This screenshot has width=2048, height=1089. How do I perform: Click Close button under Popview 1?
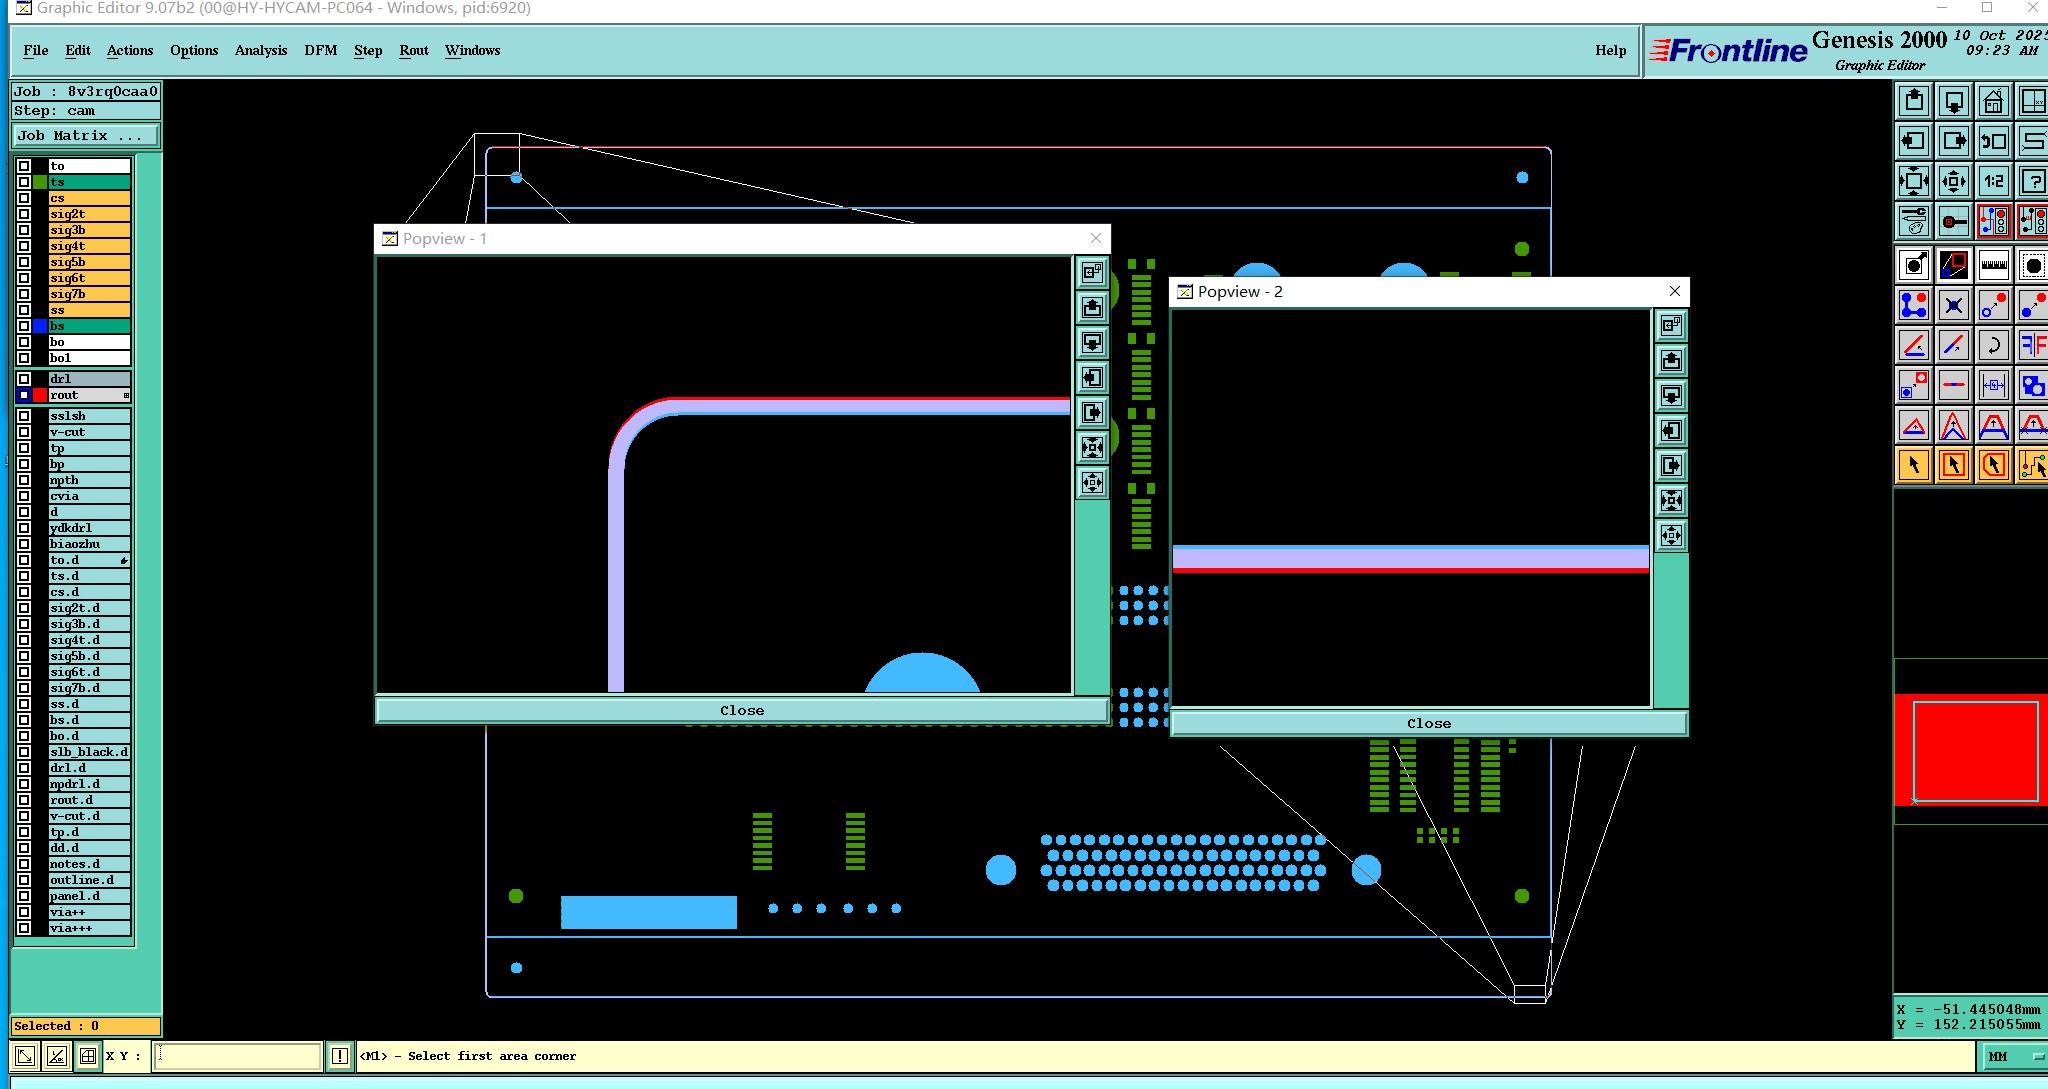click(741, 710)
